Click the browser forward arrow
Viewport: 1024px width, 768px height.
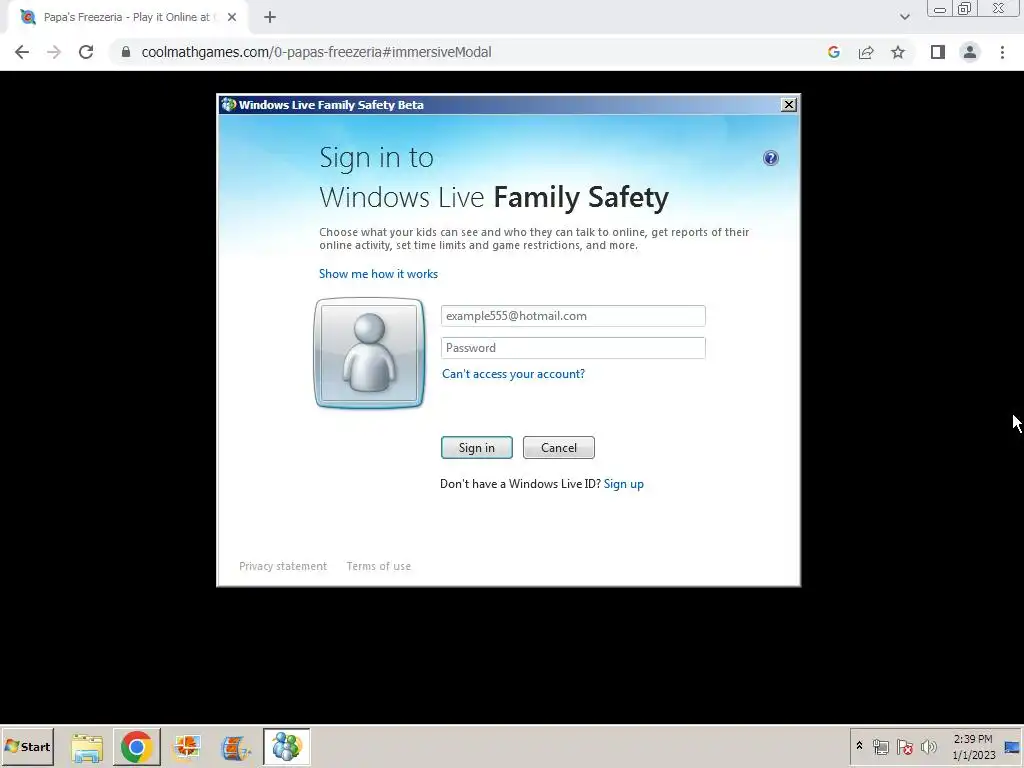click(54, 52)
